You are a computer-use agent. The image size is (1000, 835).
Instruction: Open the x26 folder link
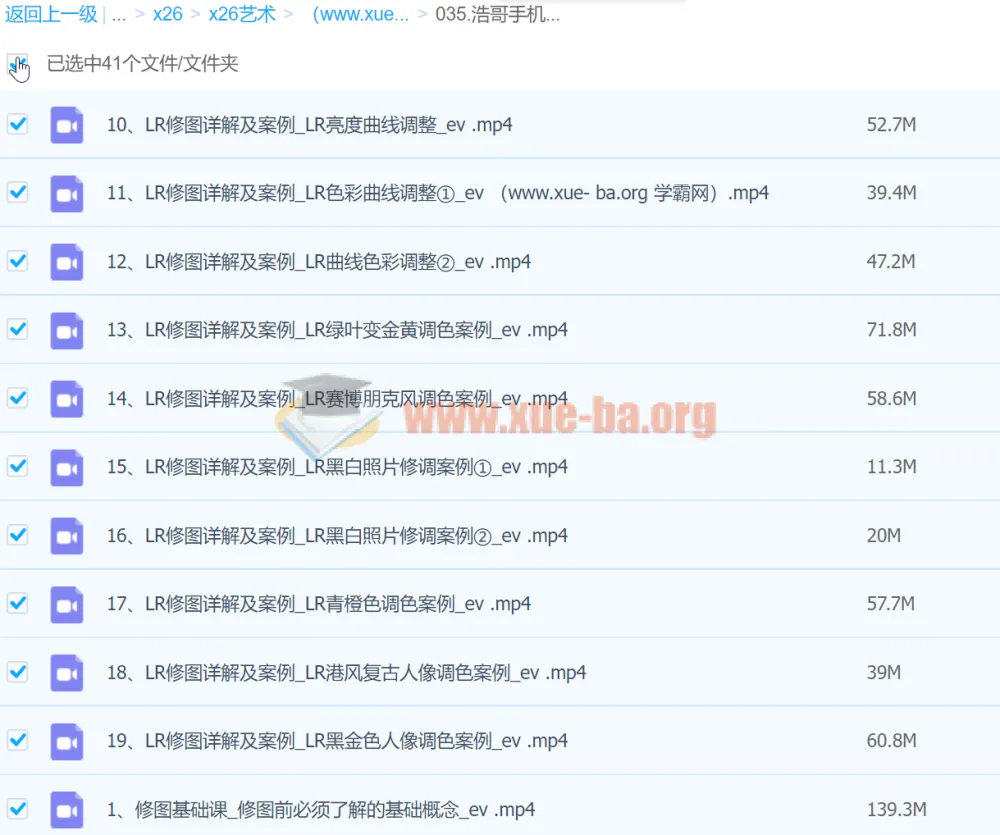166,15
